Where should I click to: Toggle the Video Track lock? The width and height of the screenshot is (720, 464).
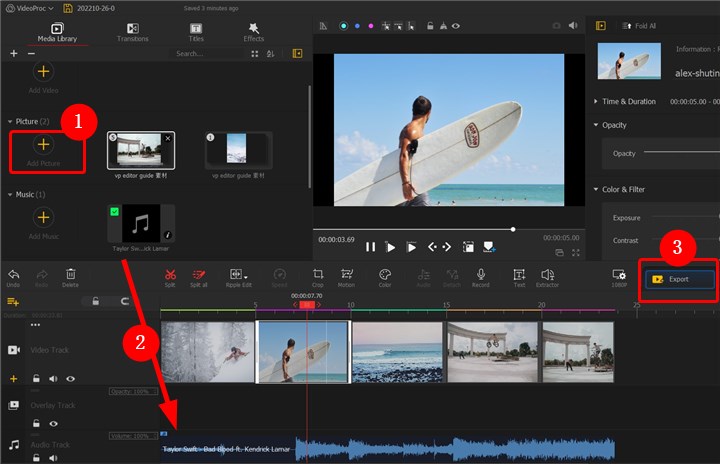(36, 379)
